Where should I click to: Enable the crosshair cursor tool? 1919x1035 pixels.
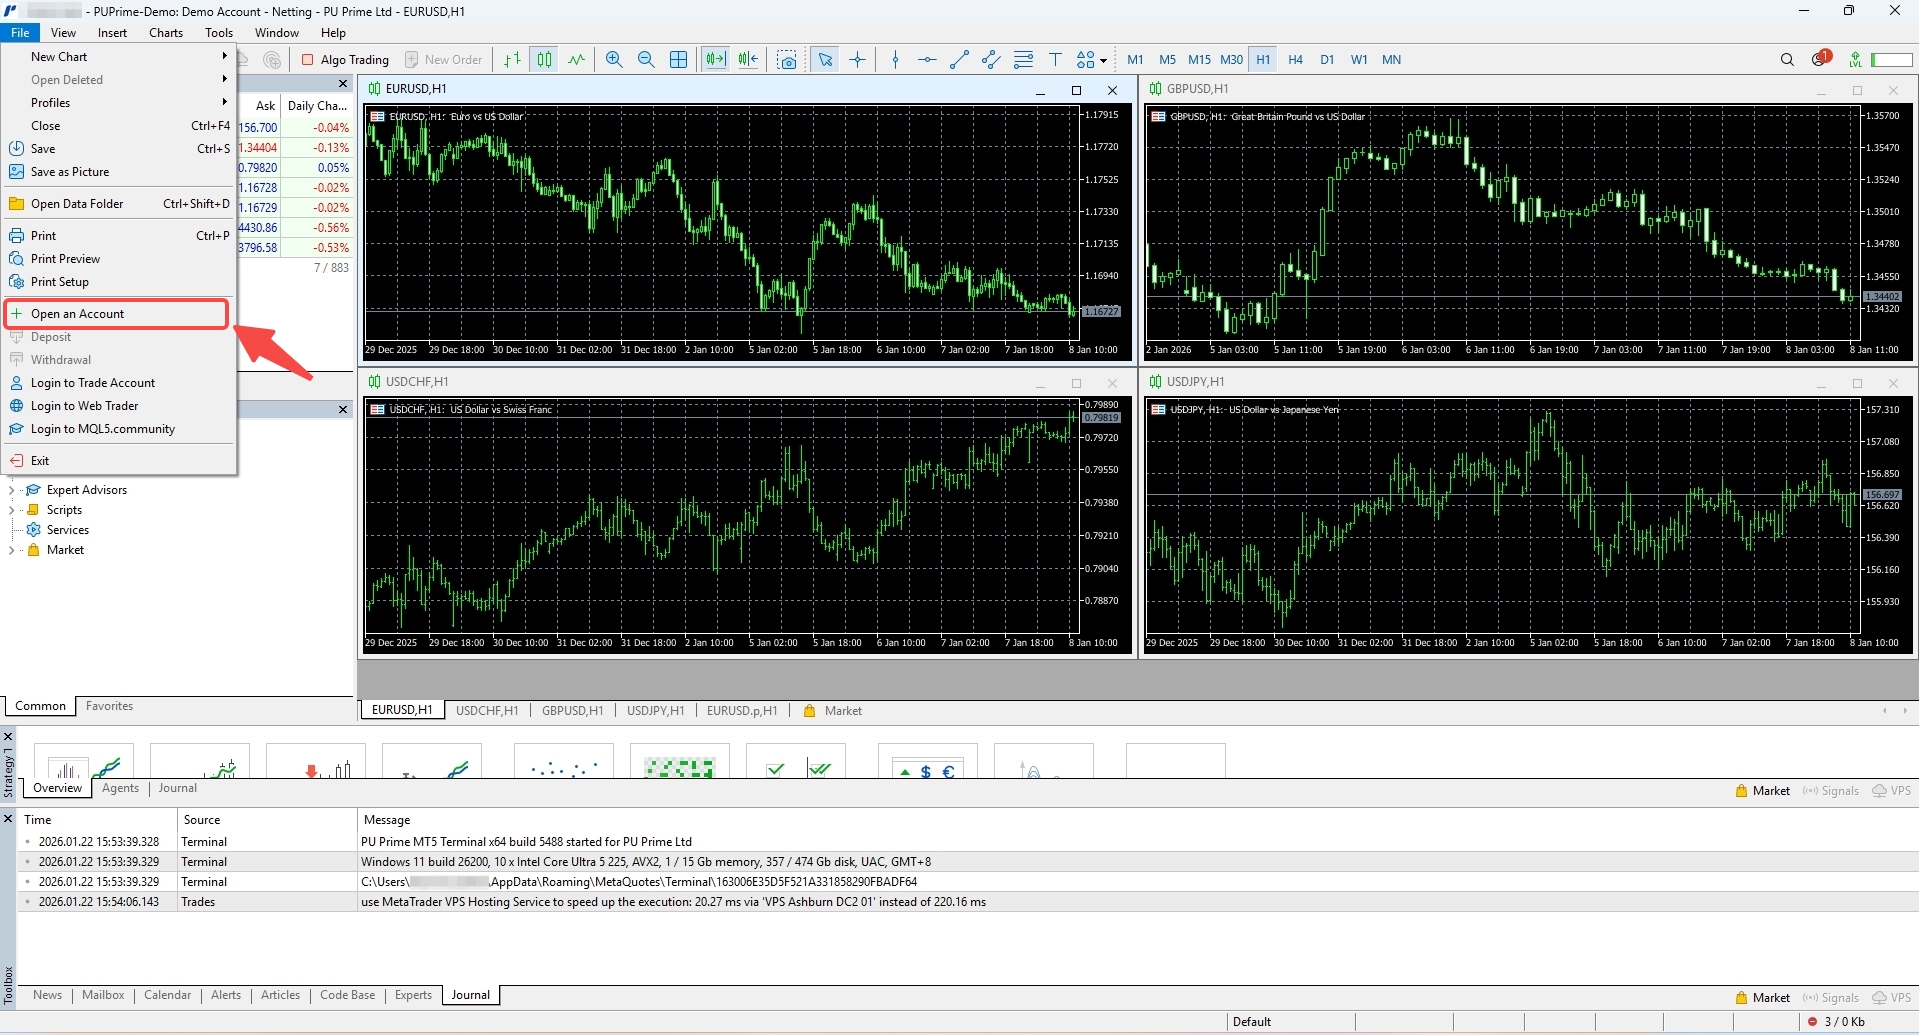pyautogui.click(x=858, y=59)
